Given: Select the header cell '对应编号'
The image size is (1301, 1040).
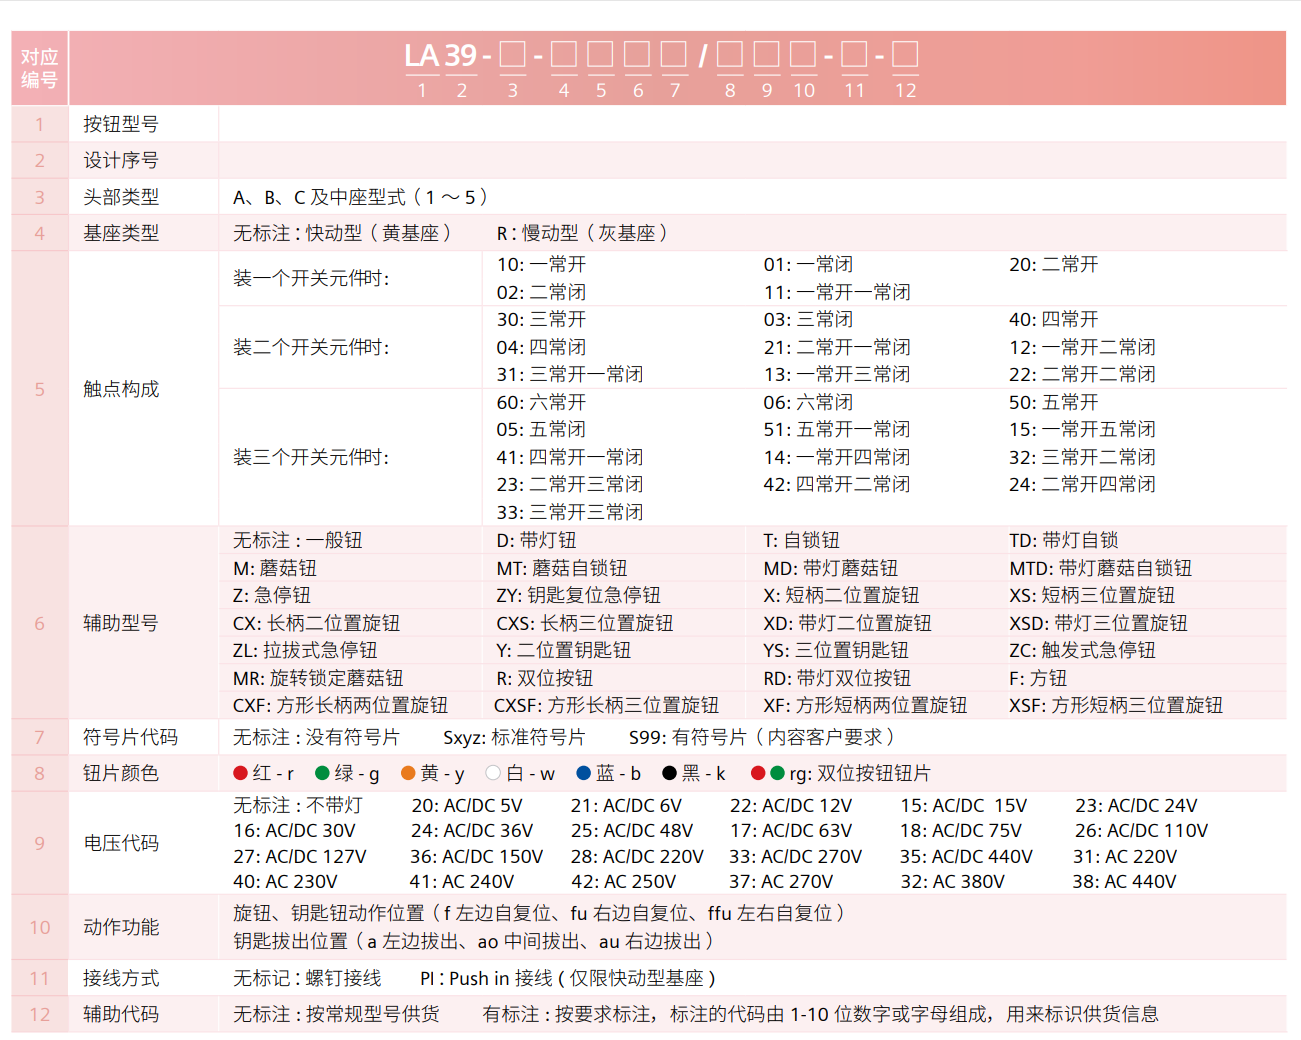Looking at the screenshot, I should [x=40, y=68].
